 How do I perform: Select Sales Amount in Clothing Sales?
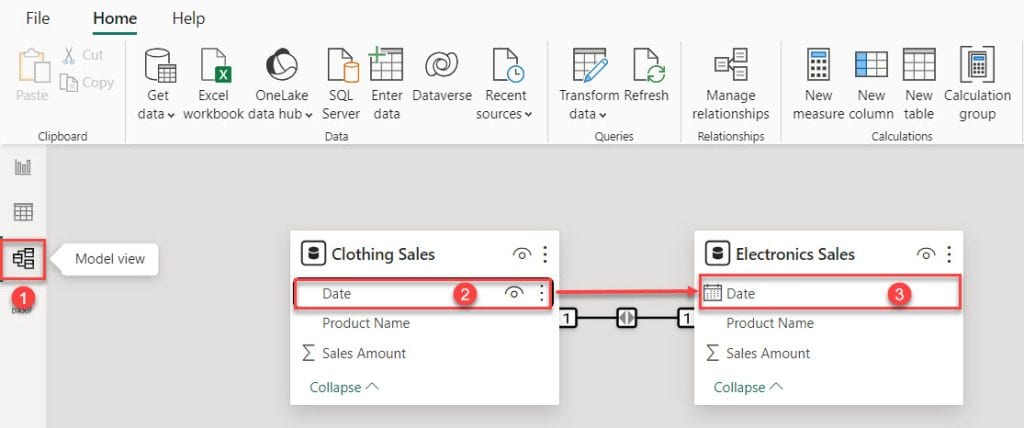pos(364,354)
